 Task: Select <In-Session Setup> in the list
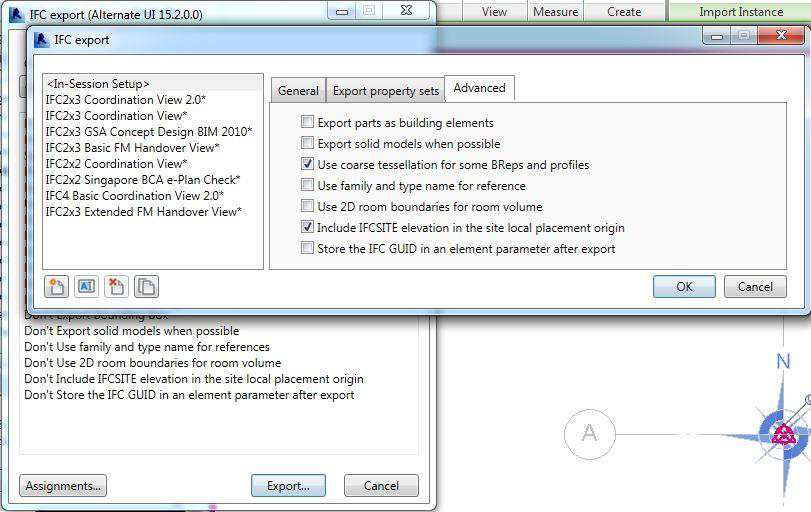[x=153, y=84]
